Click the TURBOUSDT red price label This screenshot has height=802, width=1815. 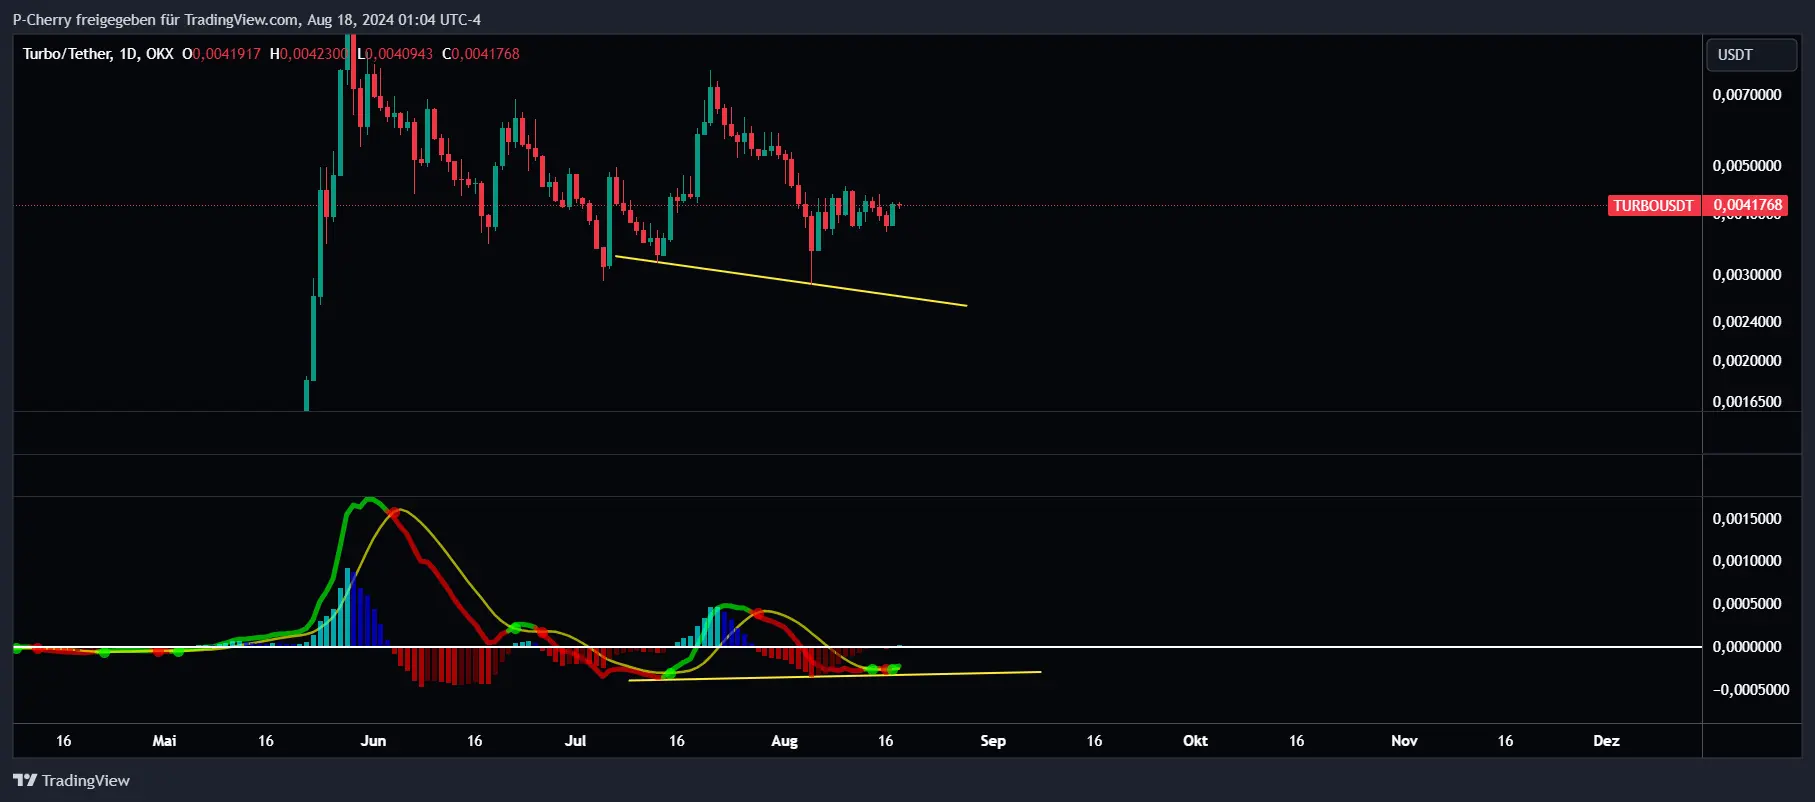[x=1653, y=205]
